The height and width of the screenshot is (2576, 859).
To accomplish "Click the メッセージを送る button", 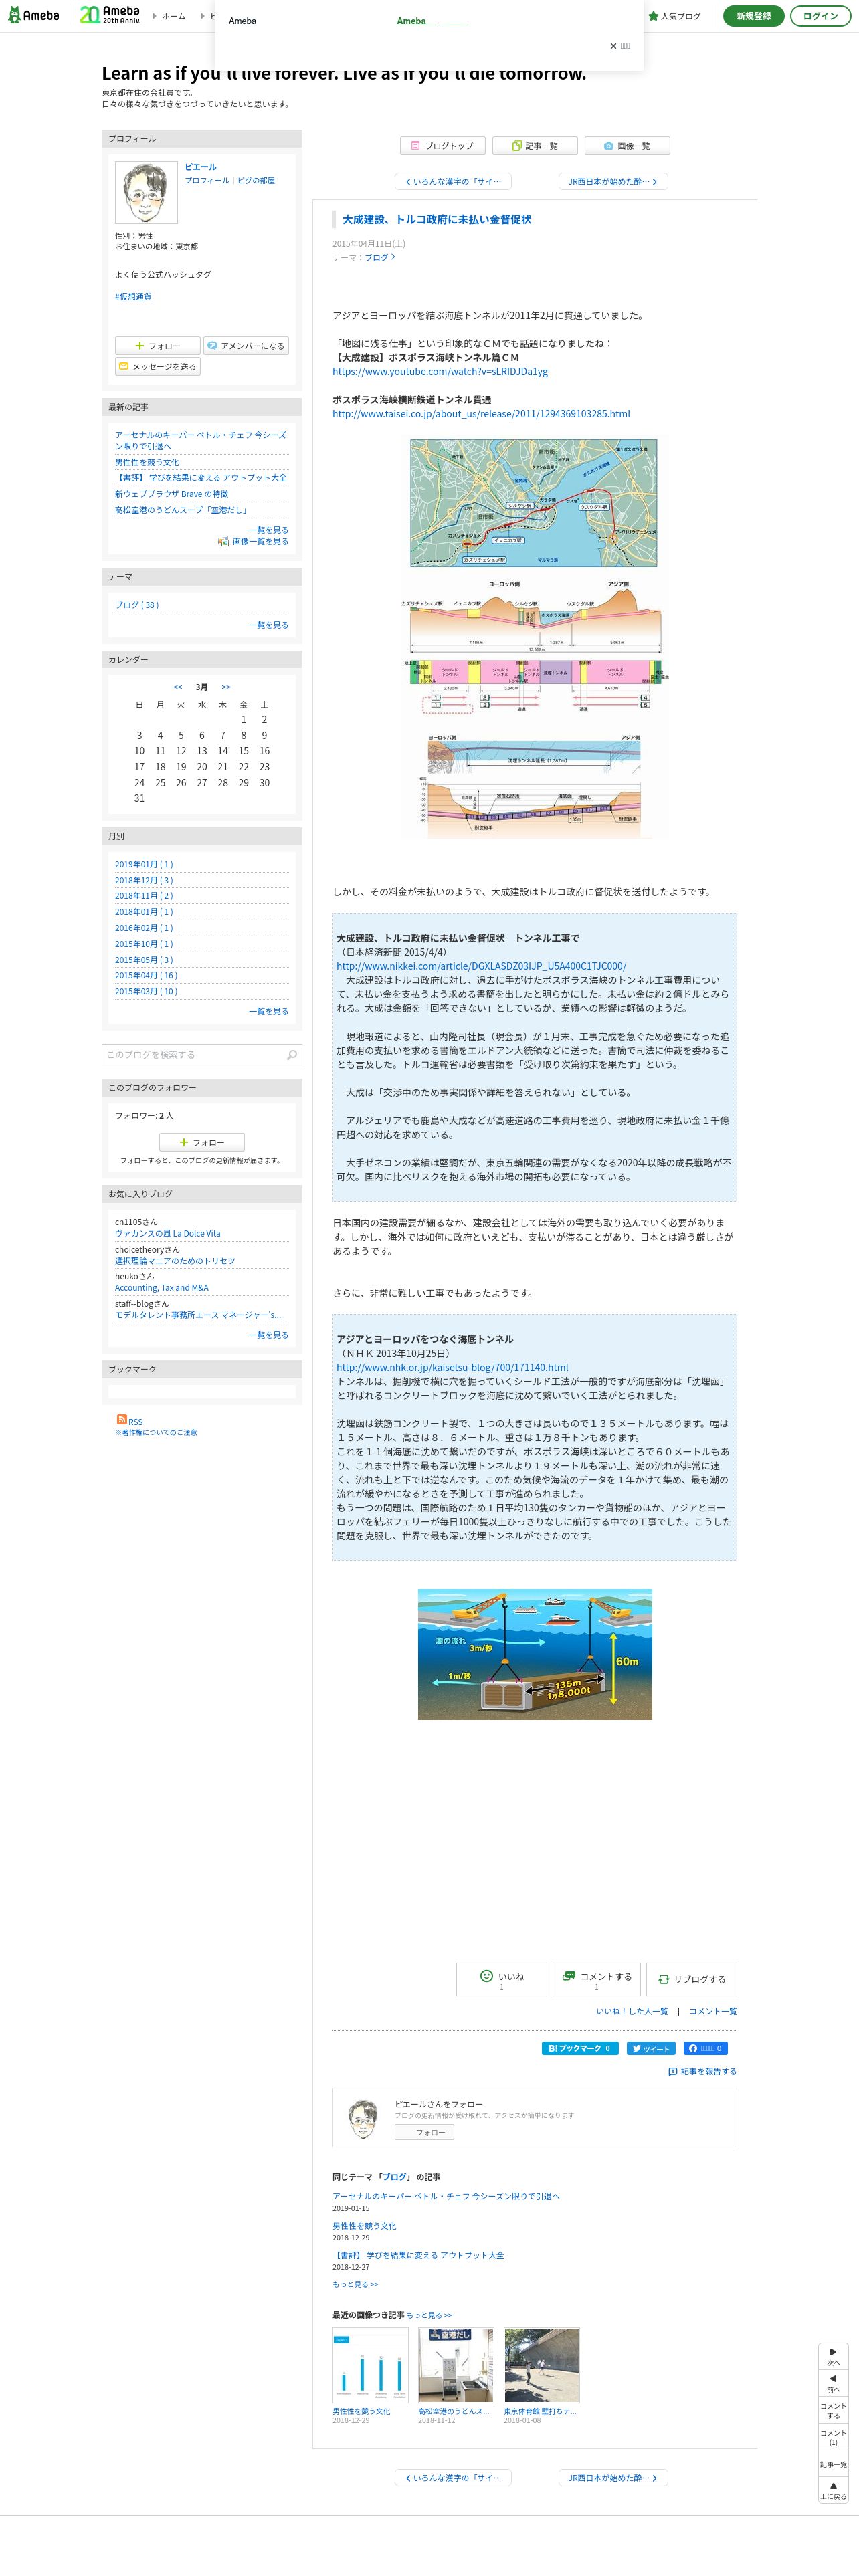I will [158, 367].
